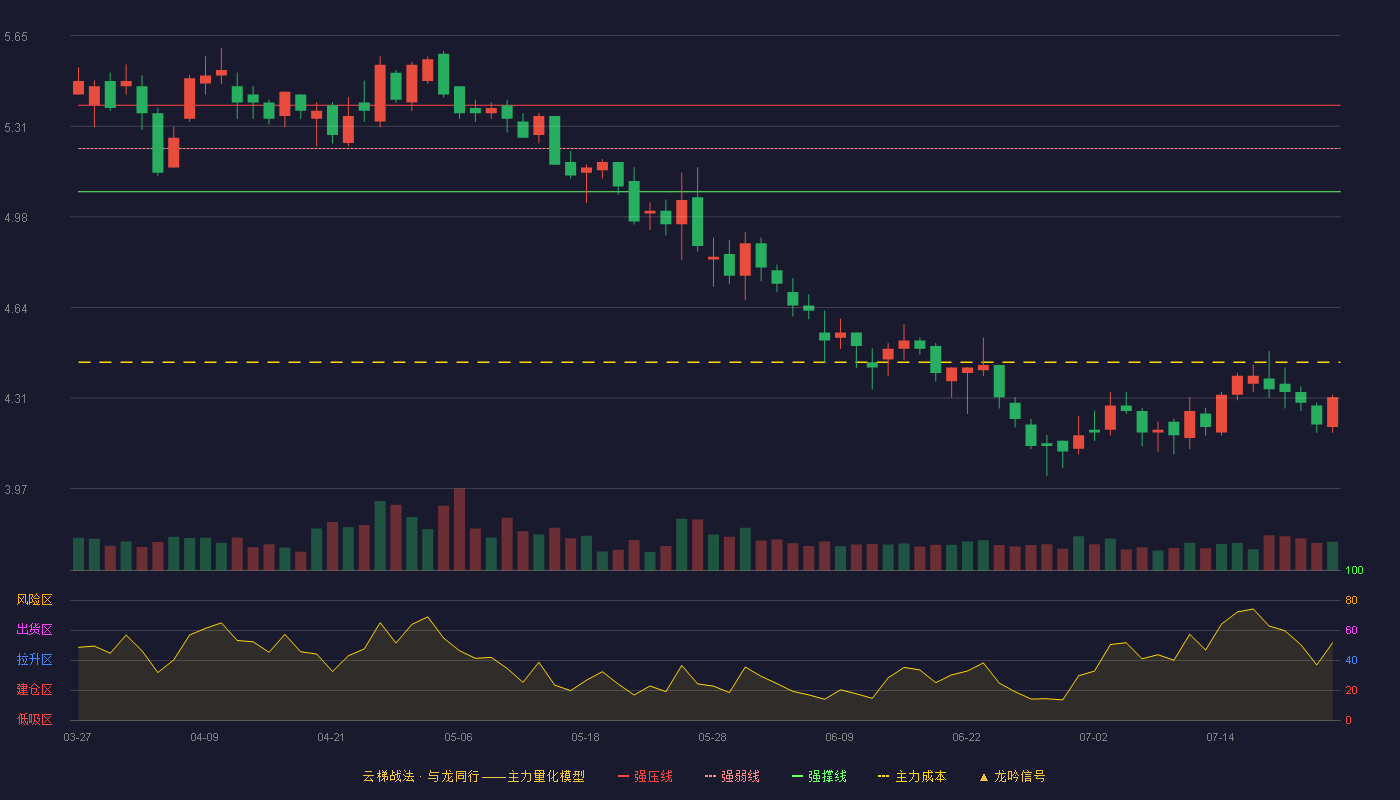
Task: Click the 3.97 price axis label
Action: point(16,489)
